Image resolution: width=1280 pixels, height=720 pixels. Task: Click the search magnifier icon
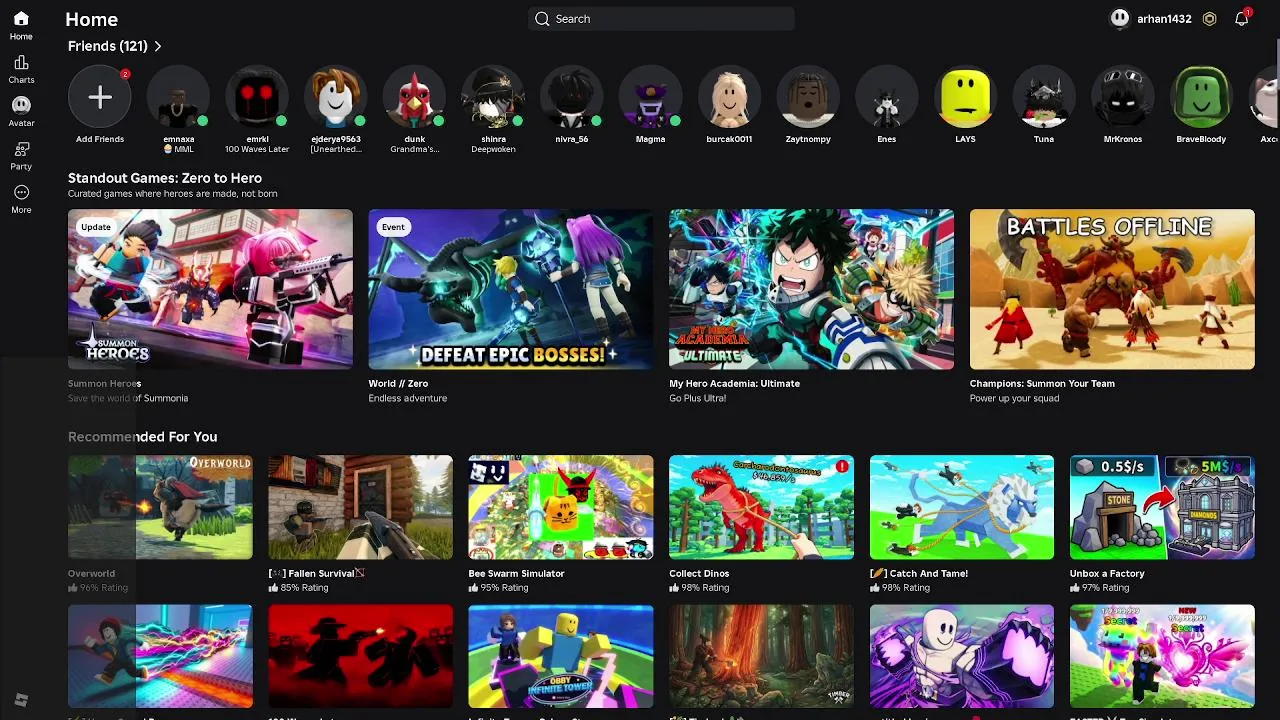542,19
